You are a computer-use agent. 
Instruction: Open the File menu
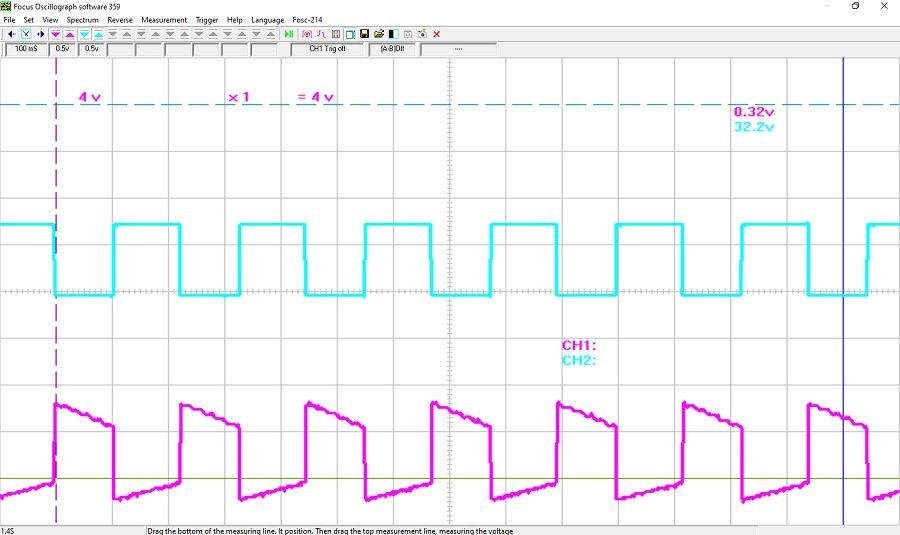point(9,20)
